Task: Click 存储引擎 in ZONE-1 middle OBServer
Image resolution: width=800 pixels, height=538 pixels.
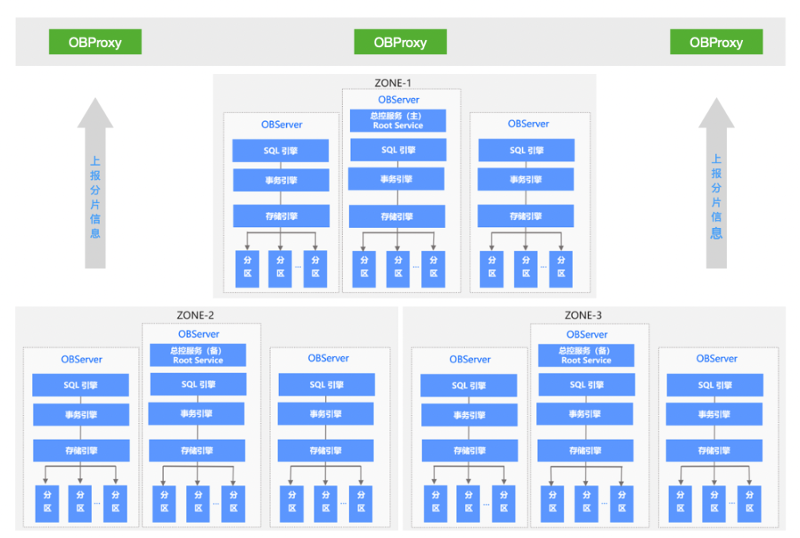Action: coord(397,216)
